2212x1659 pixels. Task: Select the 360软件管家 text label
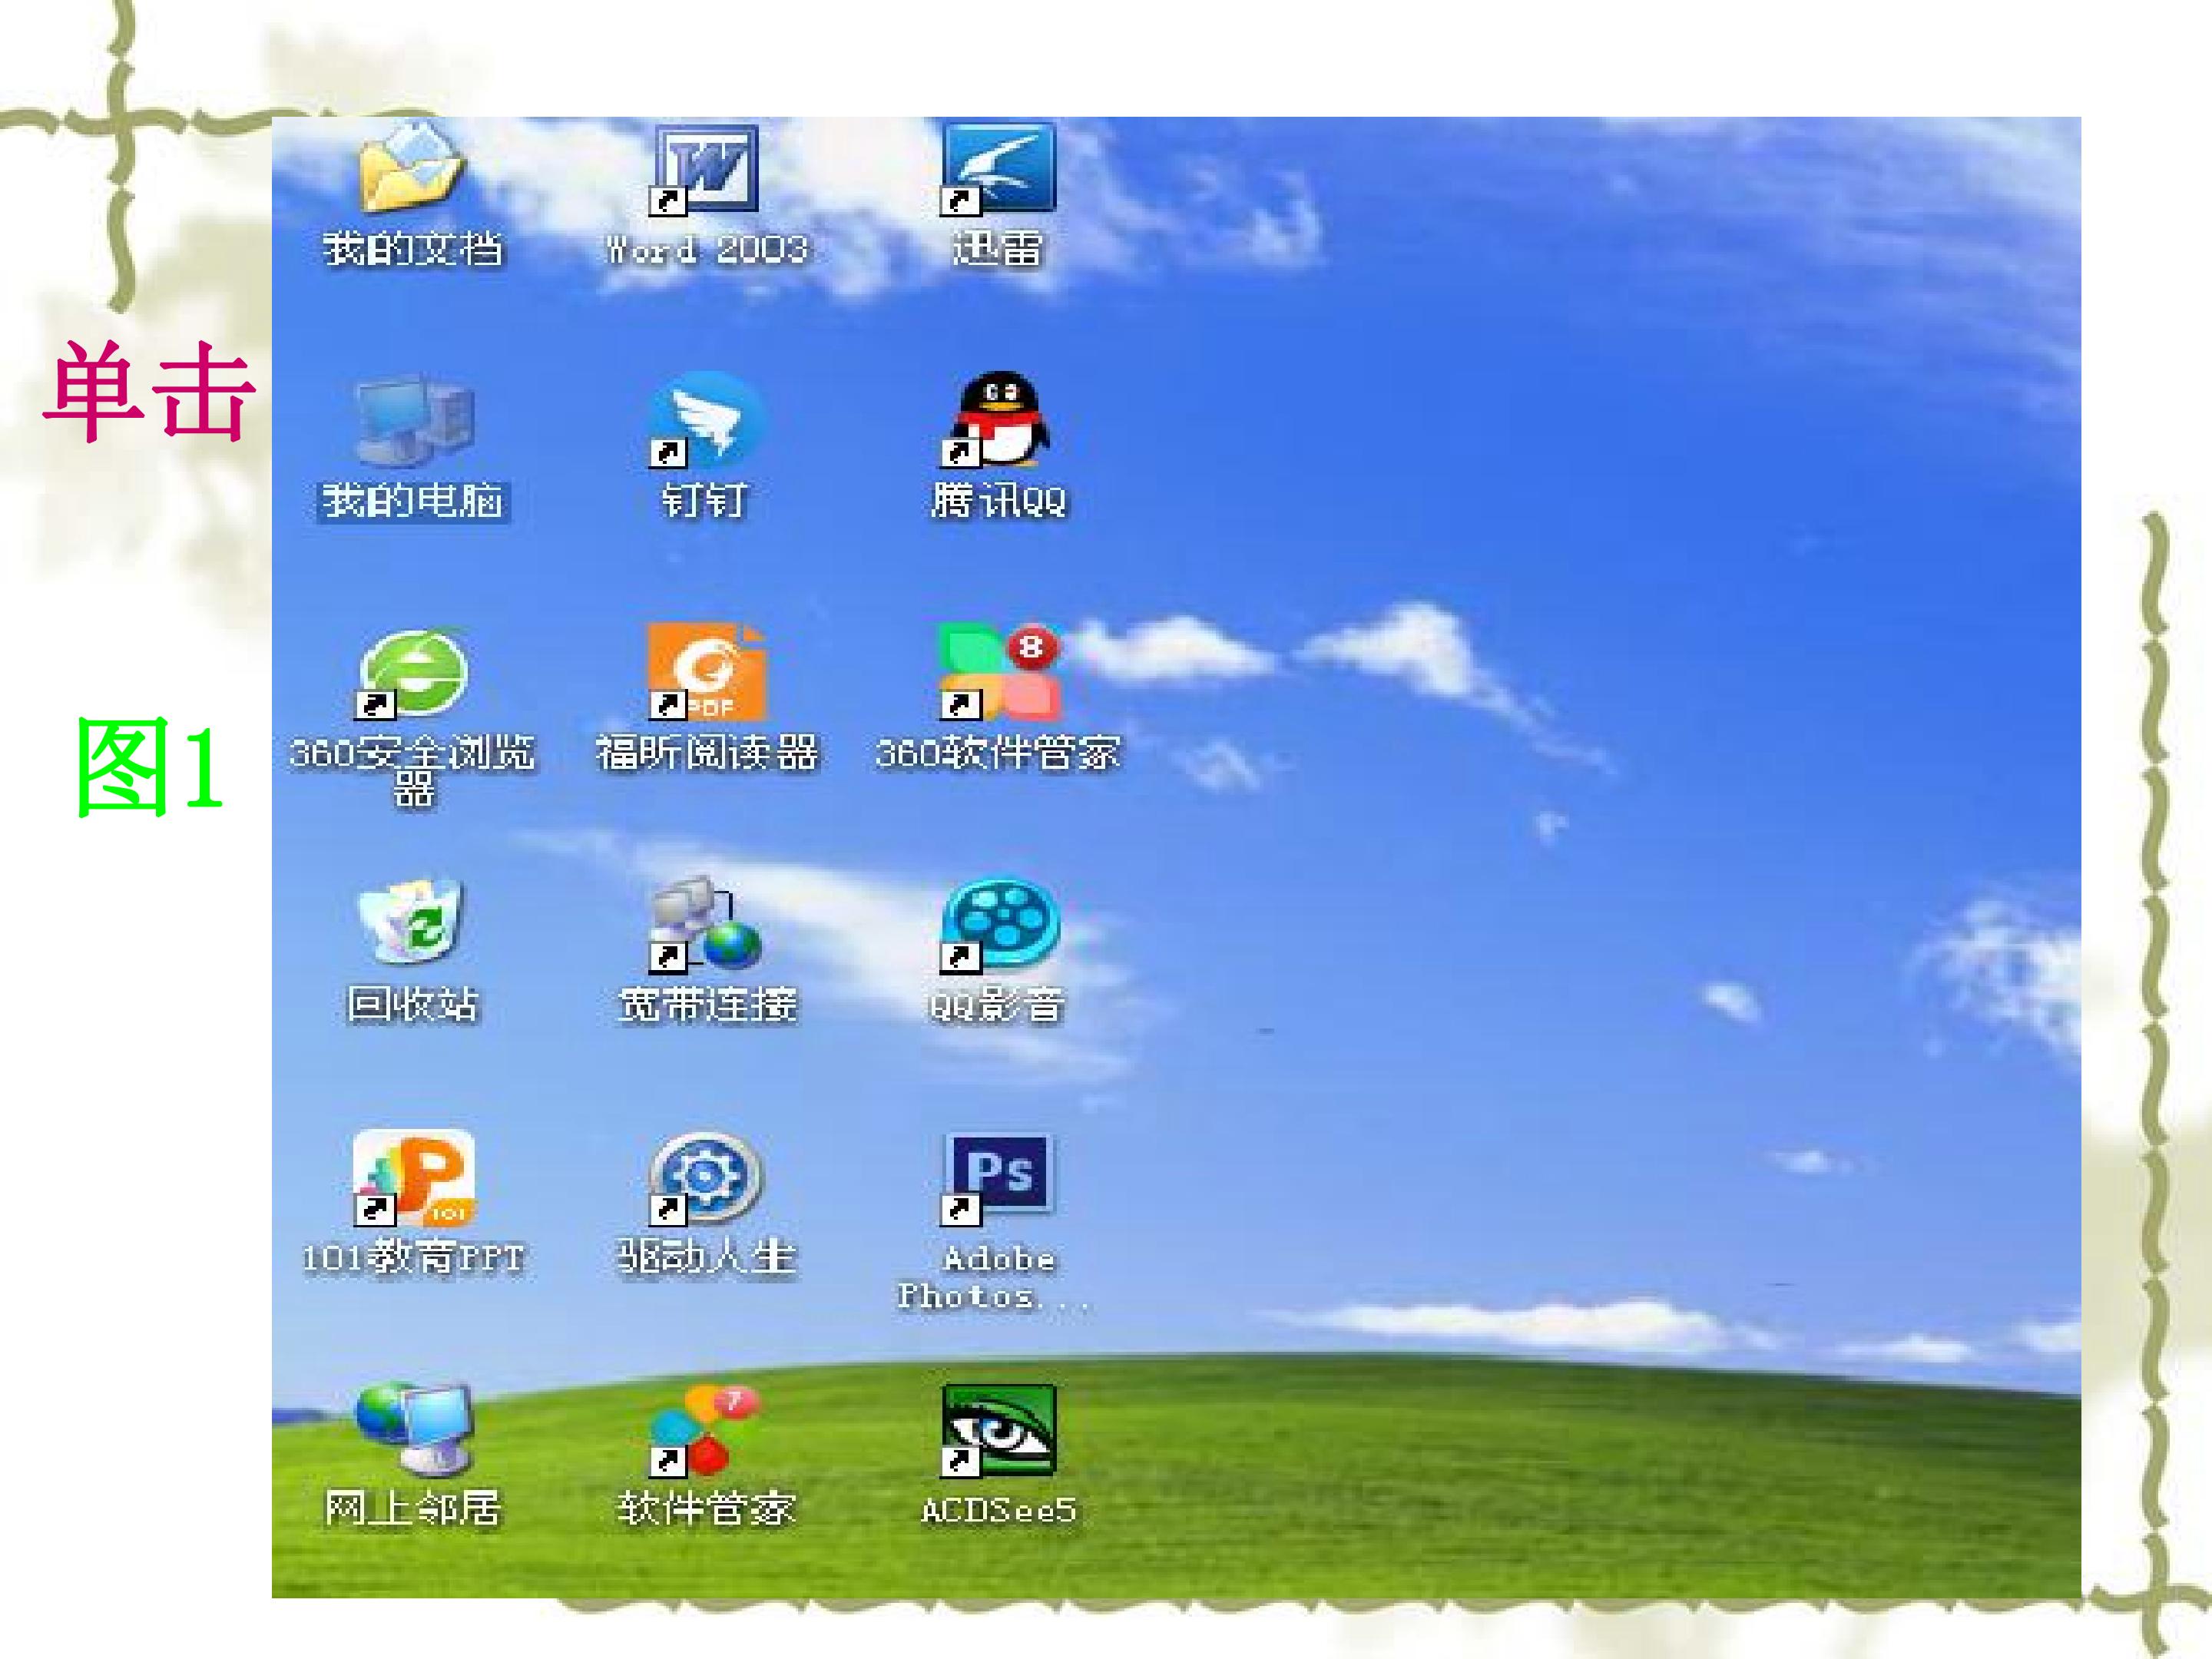pos(998,752)
